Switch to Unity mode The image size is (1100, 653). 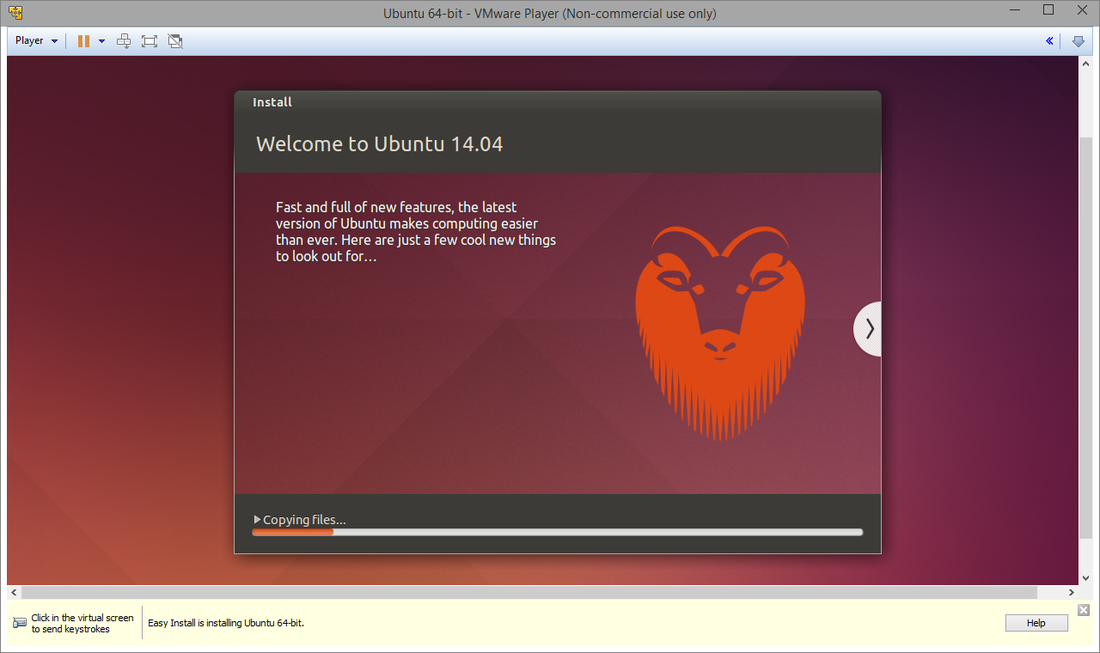(175, 41)
